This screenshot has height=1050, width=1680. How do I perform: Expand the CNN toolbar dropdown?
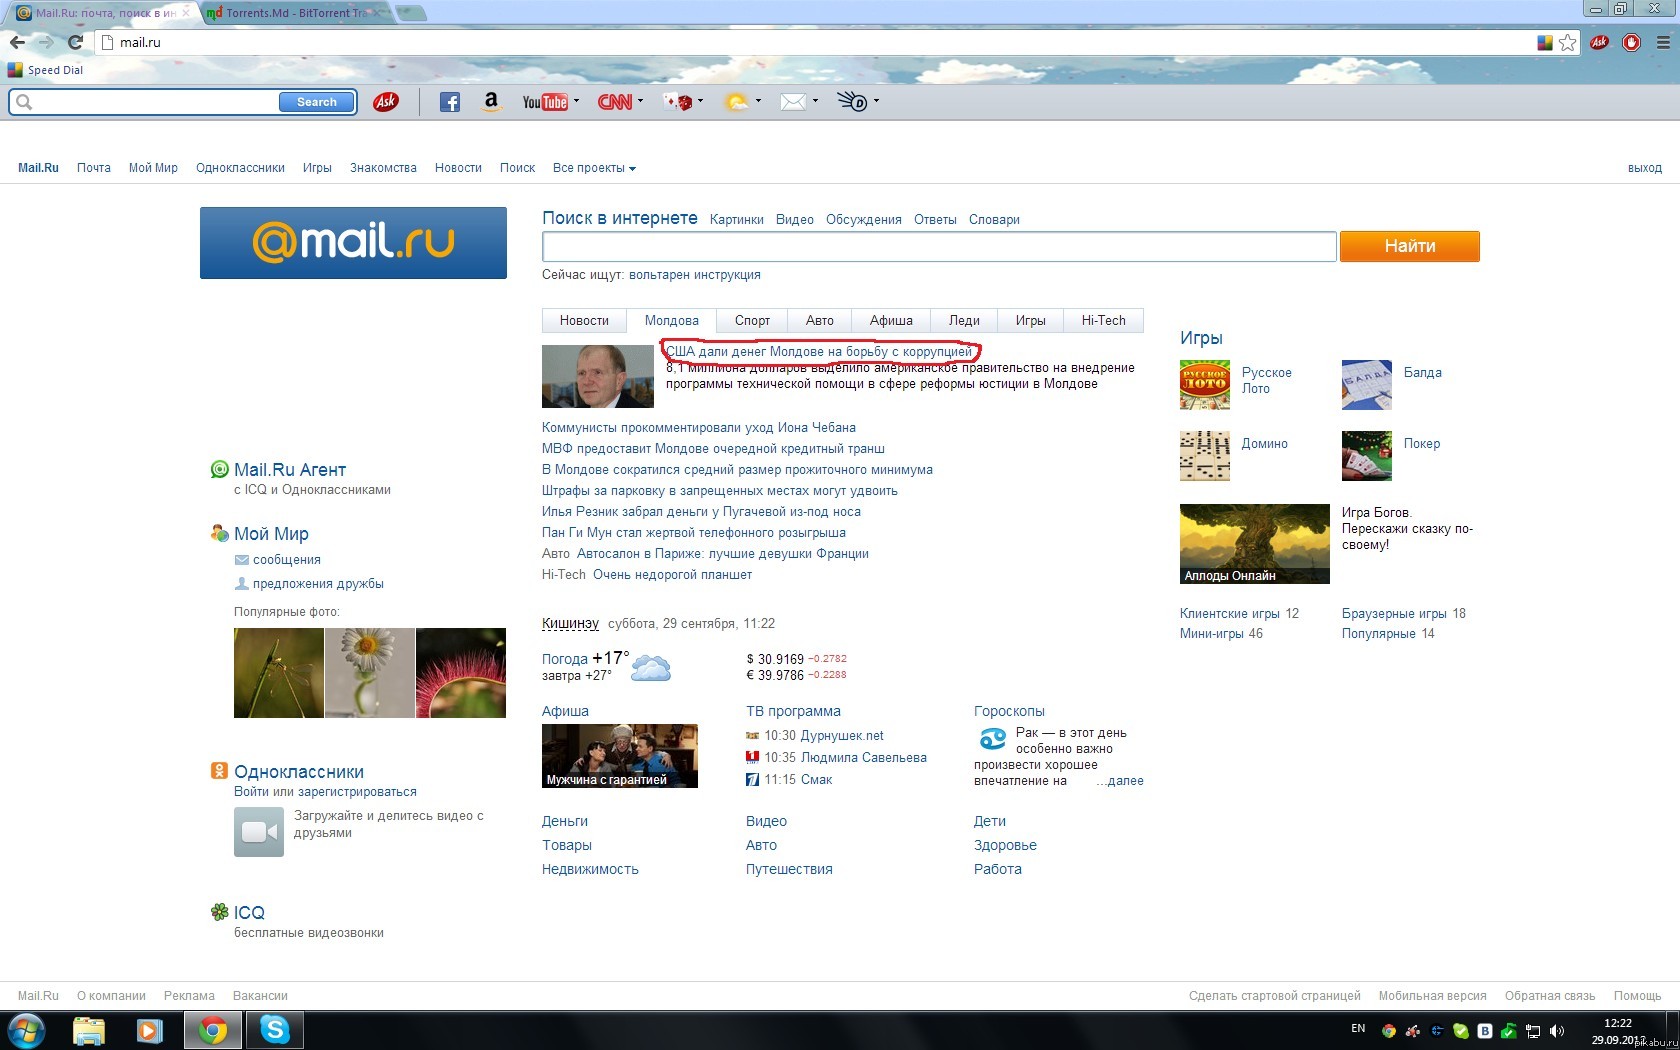point(640,101)
